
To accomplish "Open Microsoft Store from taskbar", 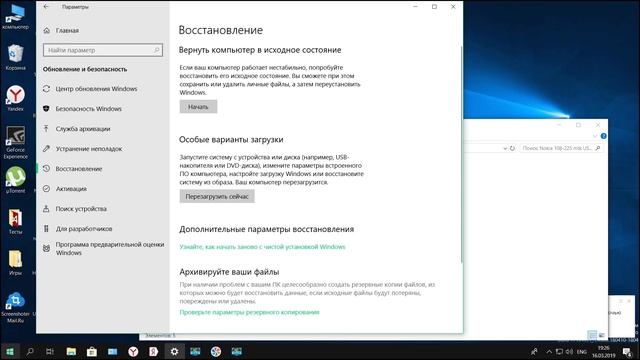I will point(92,351).
